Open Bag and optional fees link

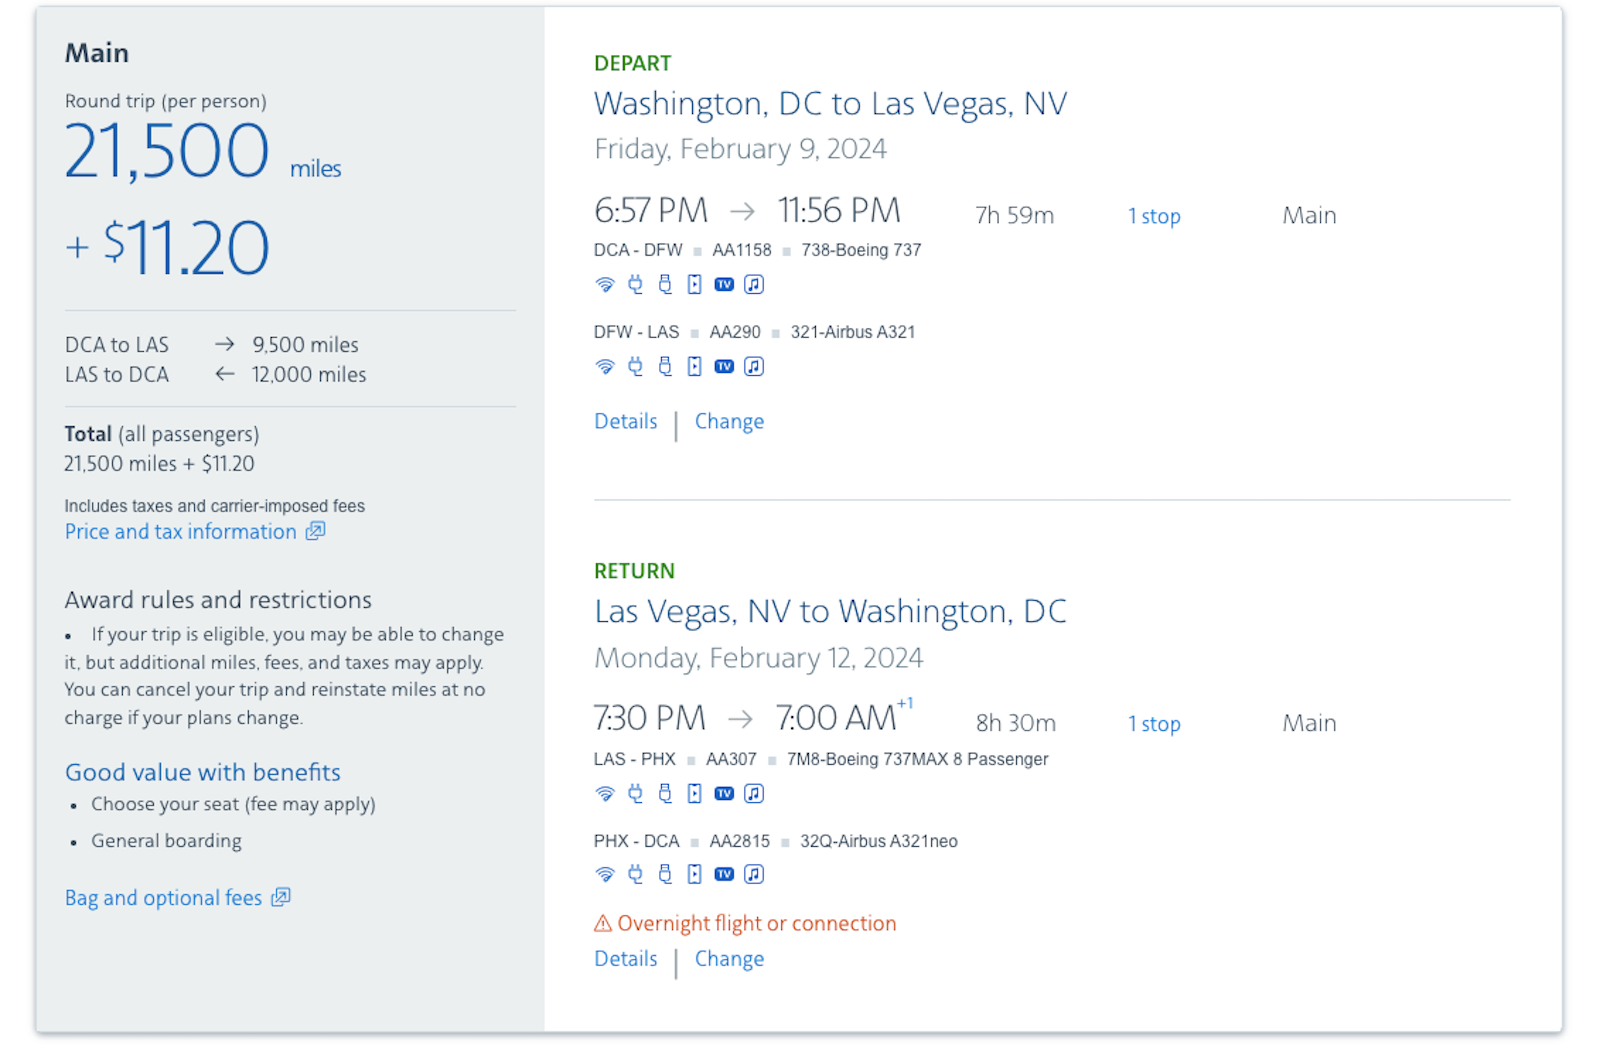tap(163, 898)
